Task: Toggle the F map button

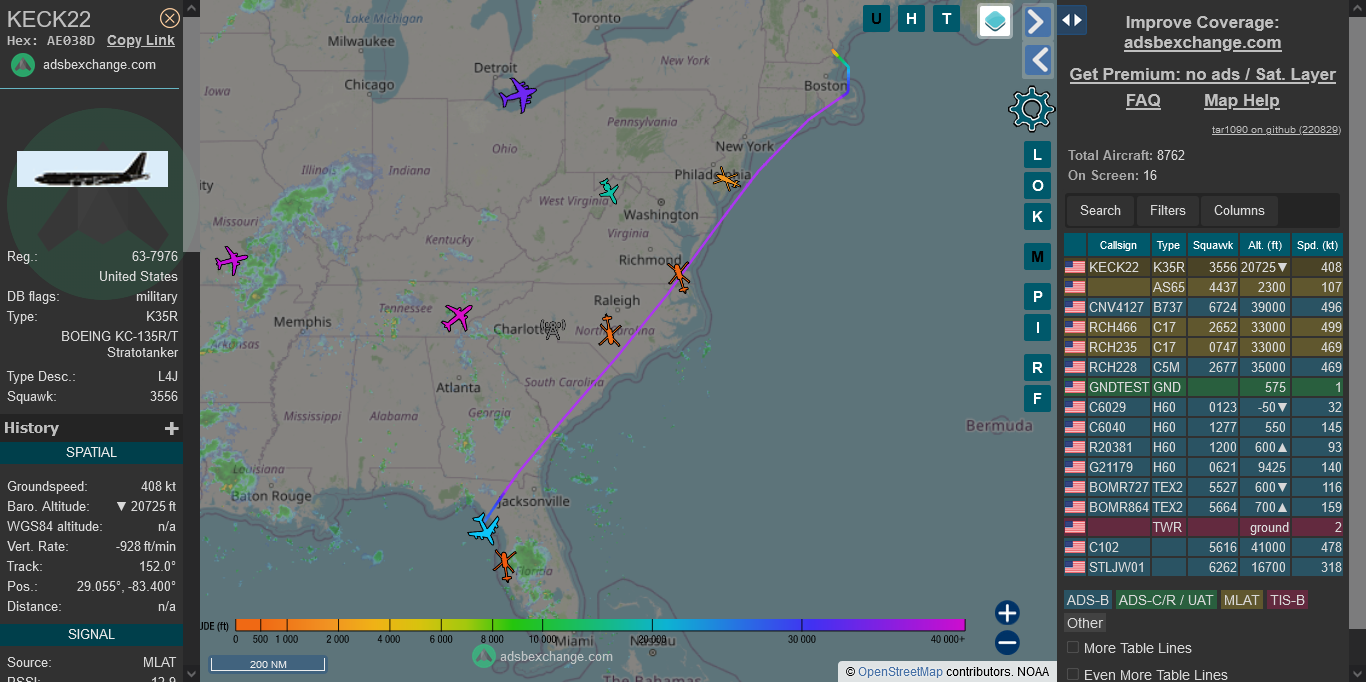Action: pos(1037,399)
